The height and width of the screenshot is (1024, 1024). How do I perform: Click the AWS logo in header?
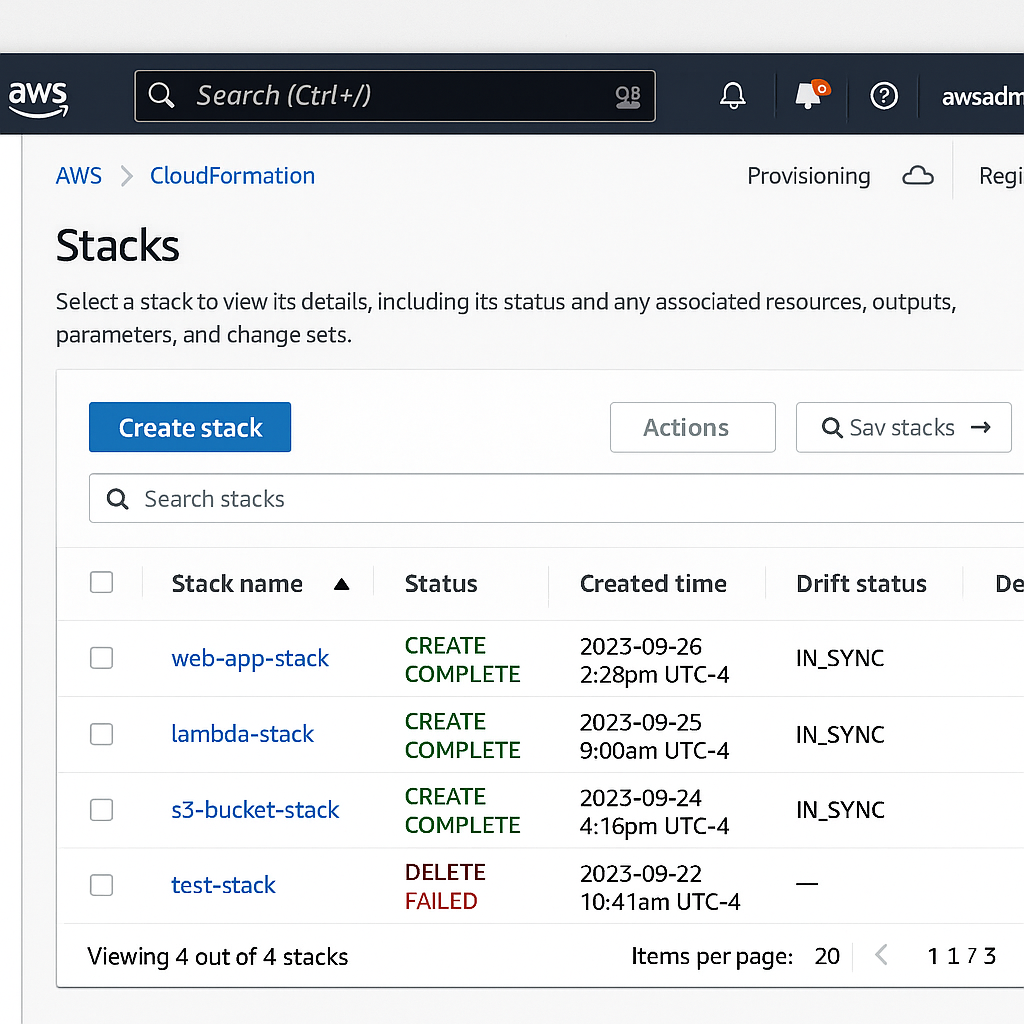(38, 98)
